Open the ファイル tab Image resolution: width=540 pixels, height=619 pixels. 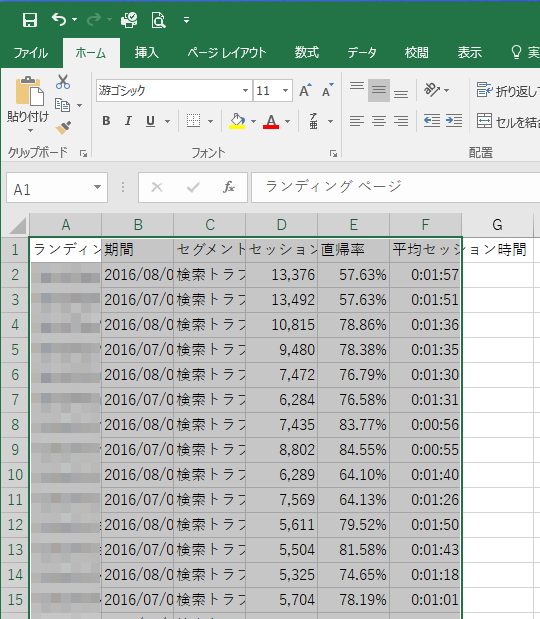click(30, 53)
